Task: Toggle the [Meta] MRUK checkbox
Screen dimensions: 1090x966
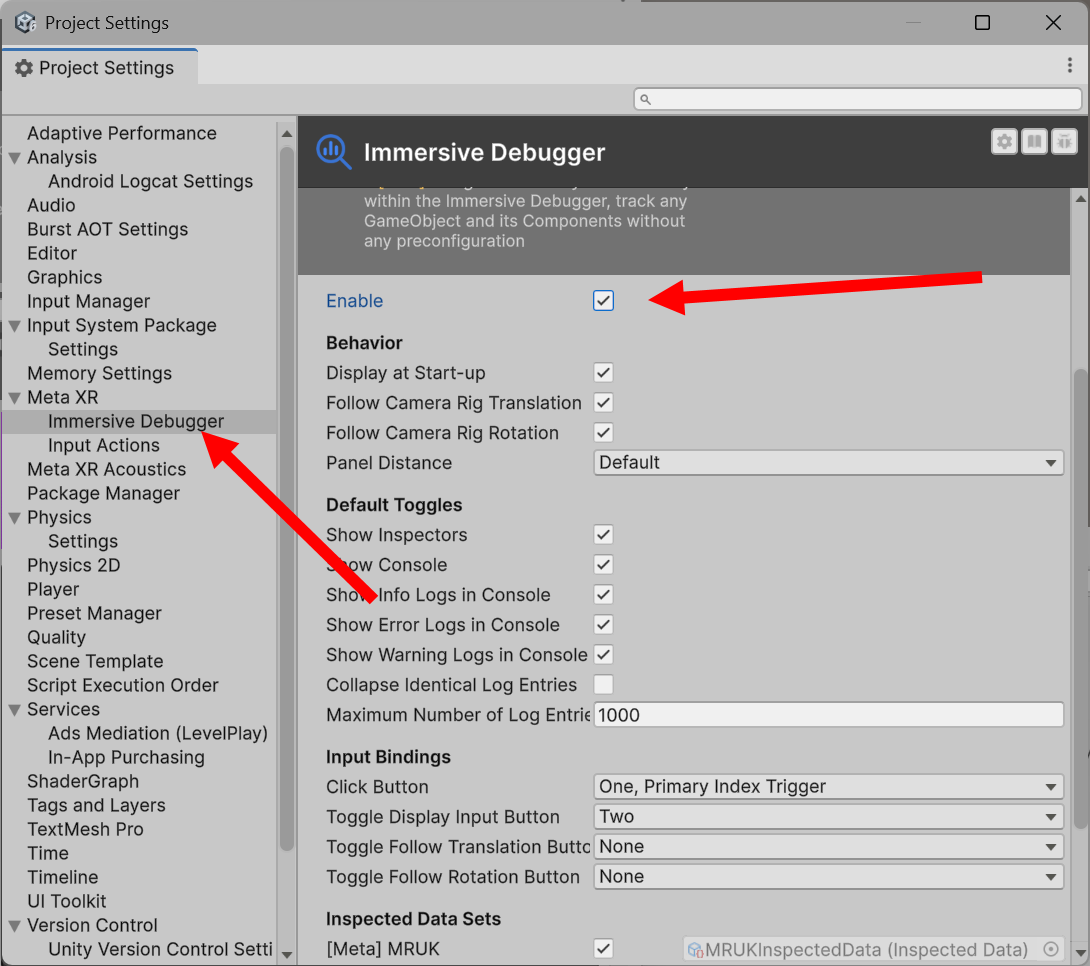Action: 603,949
